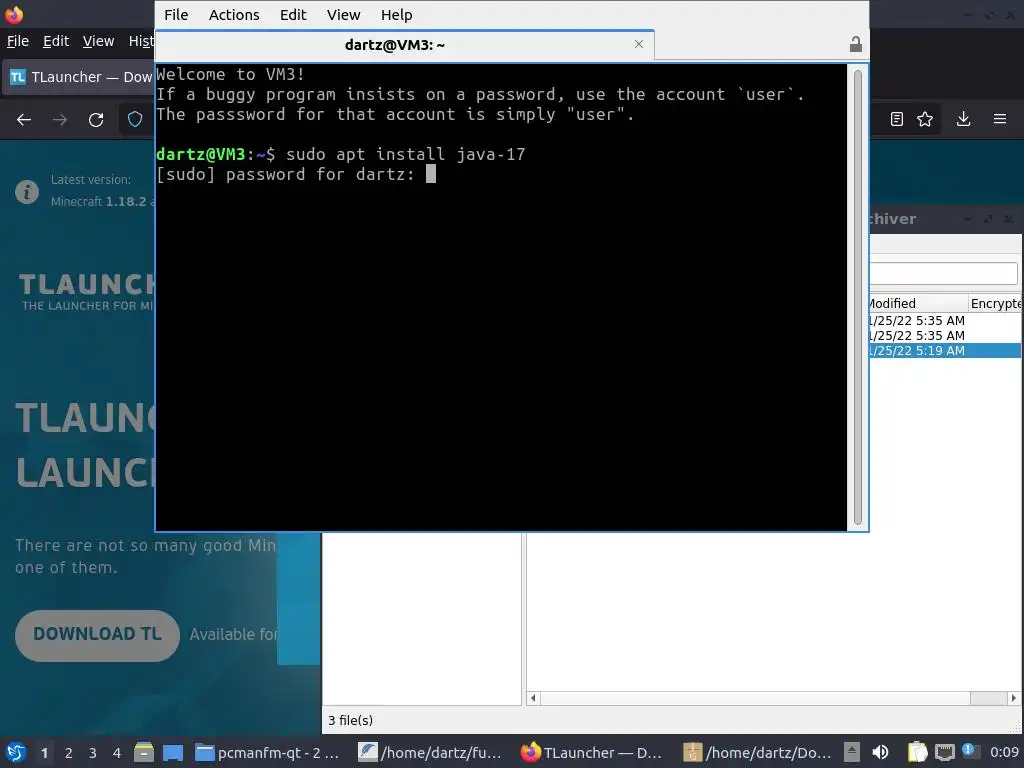The image size is (1024, 768).
Task: Click the terminal vertical scrollbar
Action: click(857, 297)
